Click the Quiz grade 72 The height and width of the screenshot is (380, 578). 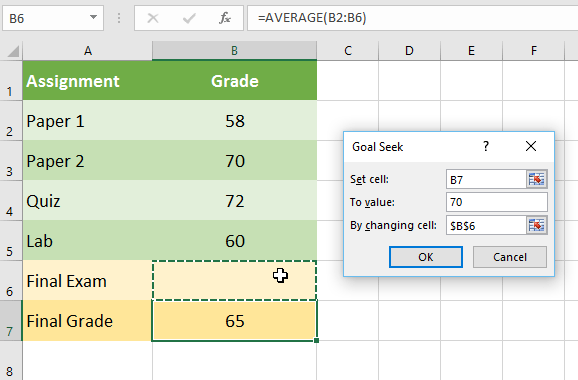coord(234,201)
